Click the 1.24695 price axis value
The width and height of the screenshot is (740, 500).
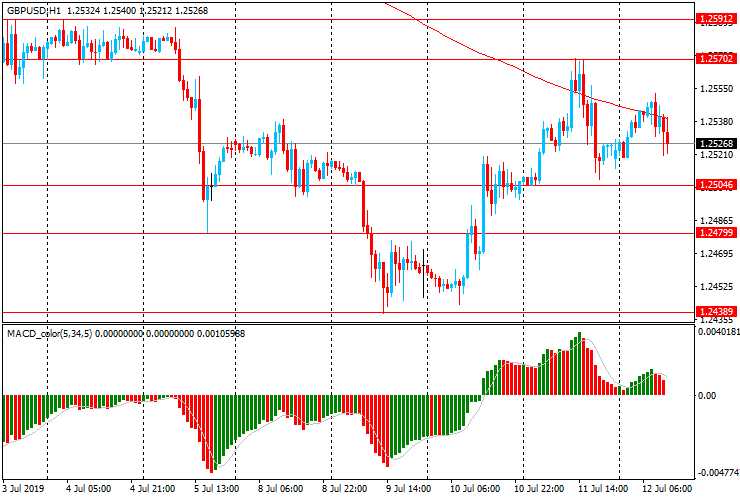point(717,254)
